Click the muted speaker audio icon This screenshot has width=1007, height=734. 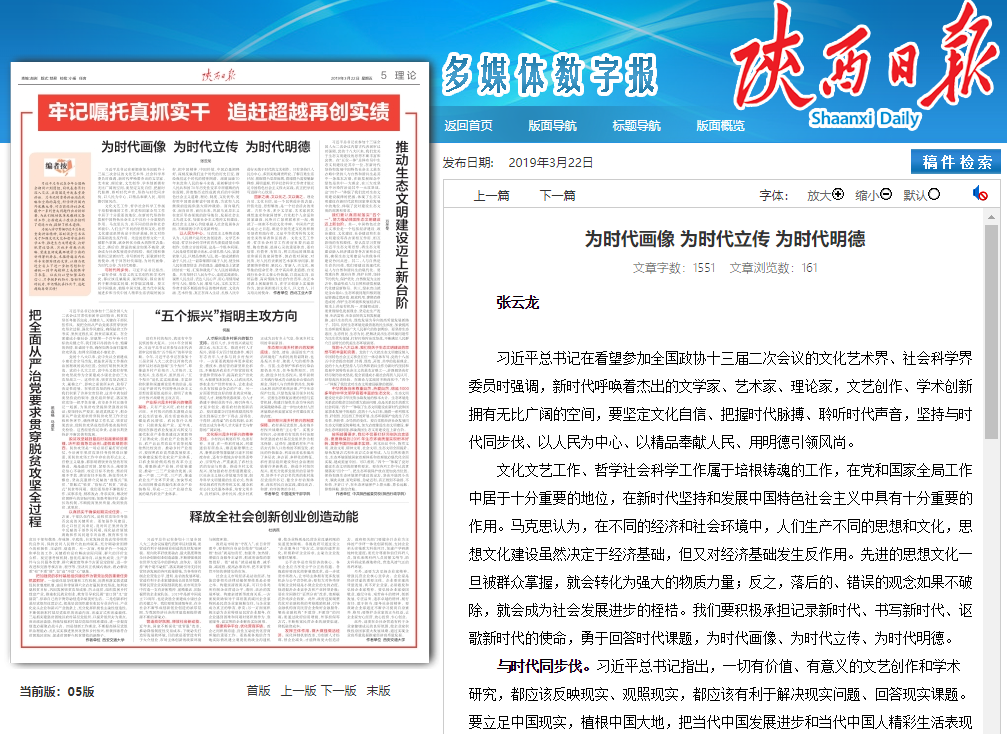(x=980, y=194)
